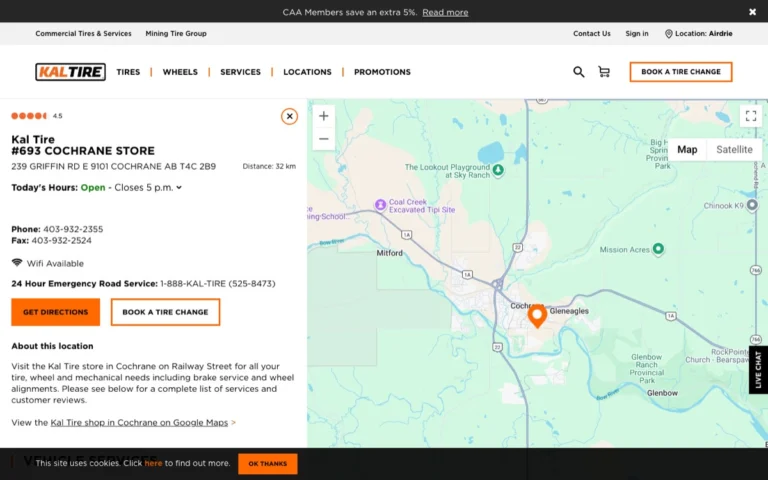The width and height of the screenshot is (768, 480).
Task: Click Coal Creek Excavated Tipi Site marker
Action: (380, 205)
